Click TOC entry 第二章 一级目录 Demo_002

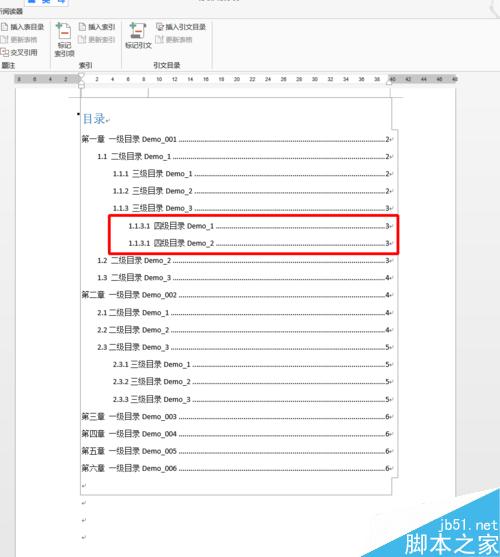237,295
